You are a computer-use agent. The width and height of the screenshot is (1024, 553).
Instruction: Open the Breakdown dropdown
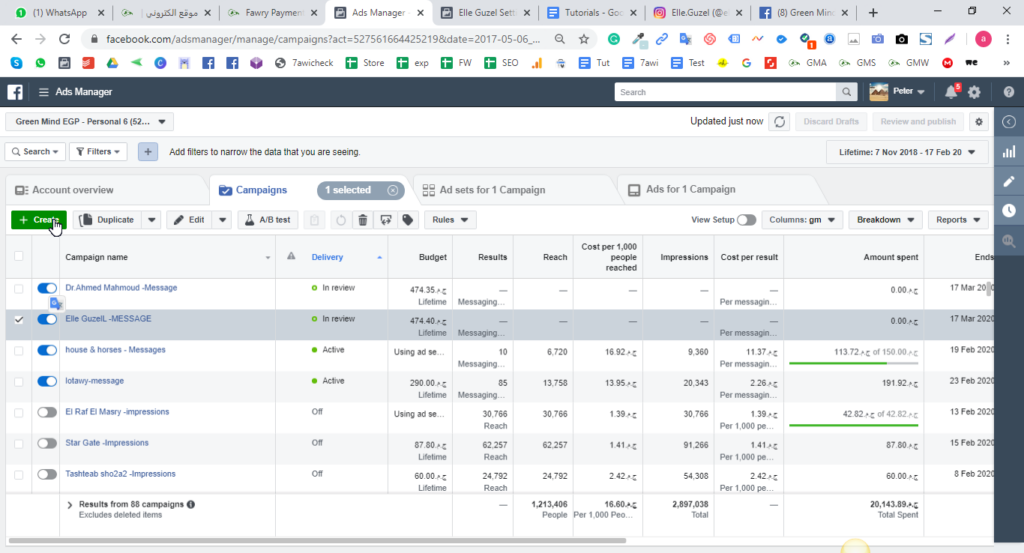[885, 220]
